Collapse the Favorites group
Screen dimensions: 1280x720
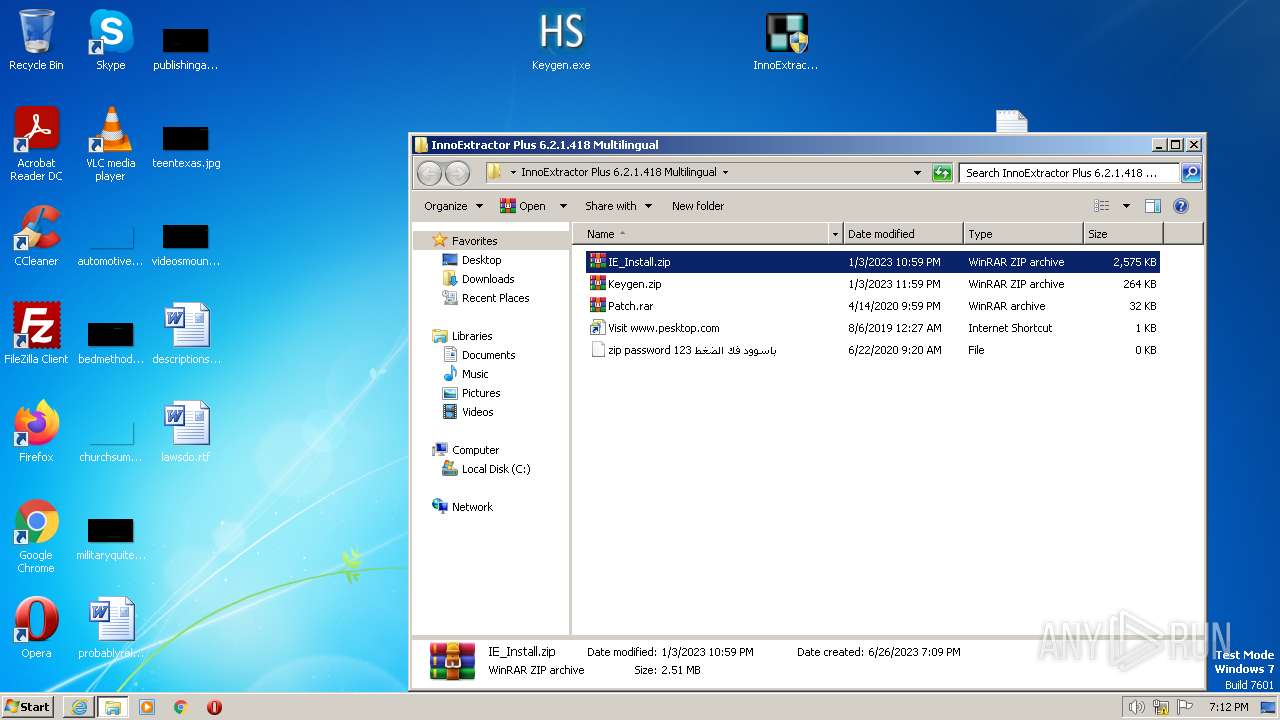coord(474,241)
